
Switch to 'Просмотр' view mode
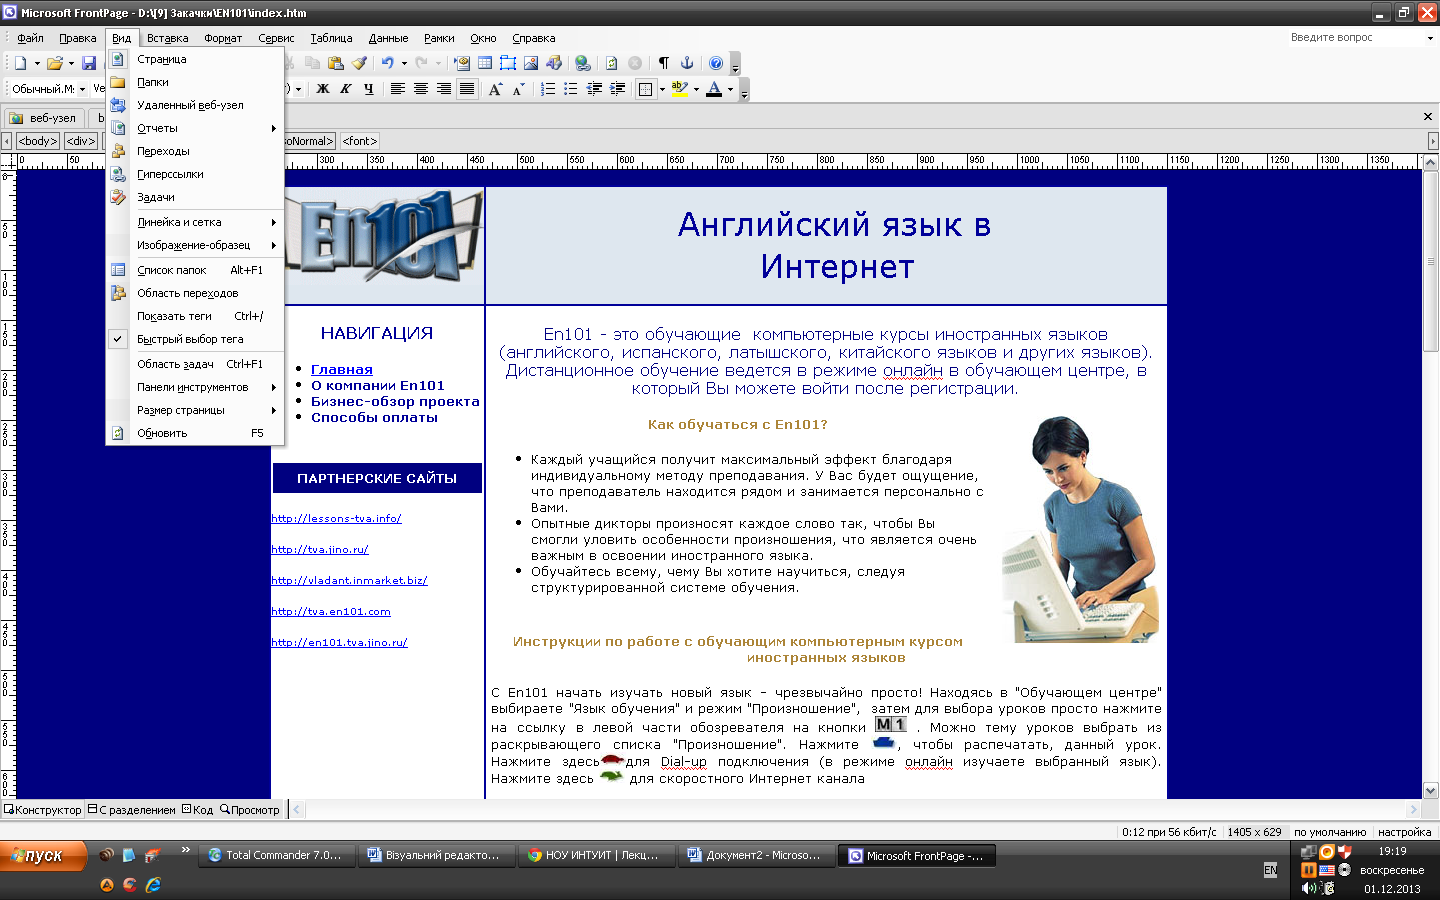250,810
